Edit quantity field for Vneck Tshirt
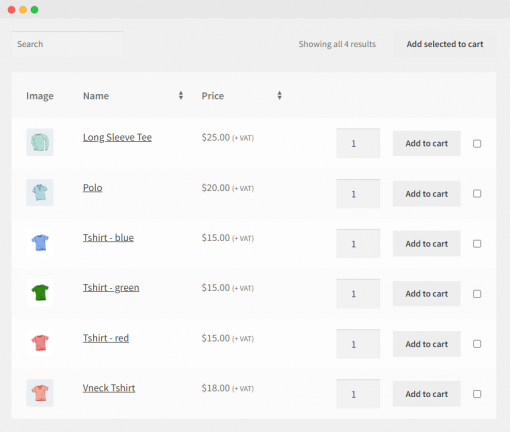This screenshot has width=510, height=432. click(358, 394)
